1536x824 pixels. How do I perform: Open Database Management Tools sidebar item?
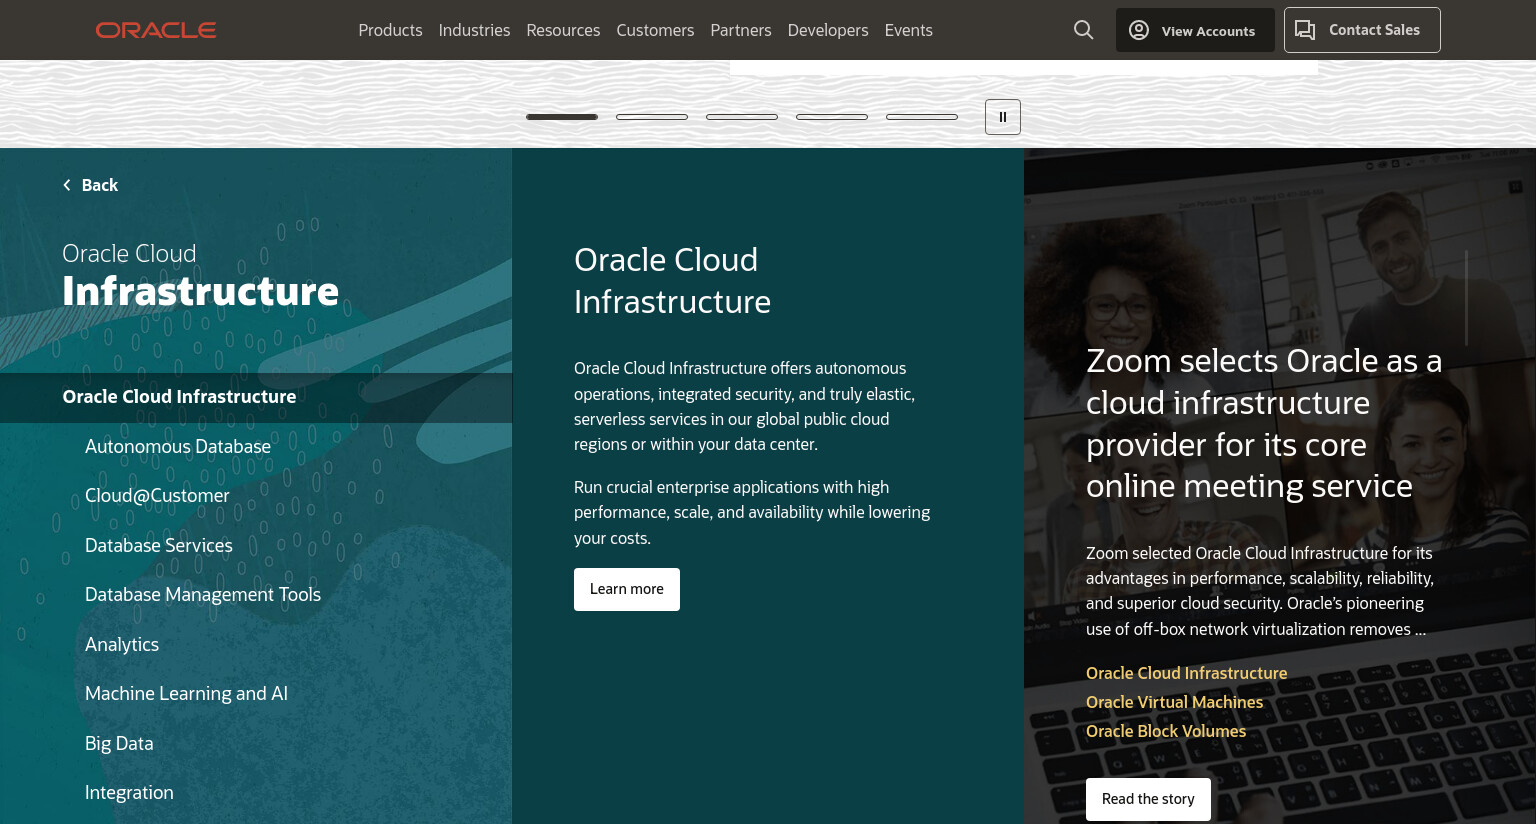[x=203, y=595]
